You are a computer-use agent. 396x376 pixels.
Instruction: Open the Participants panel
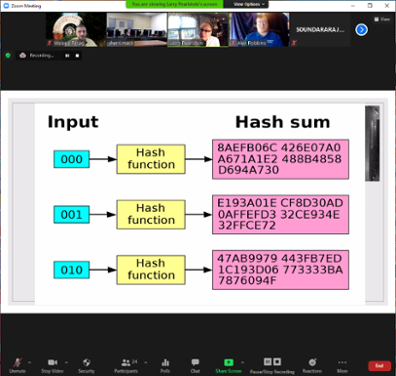coord(126,365)
